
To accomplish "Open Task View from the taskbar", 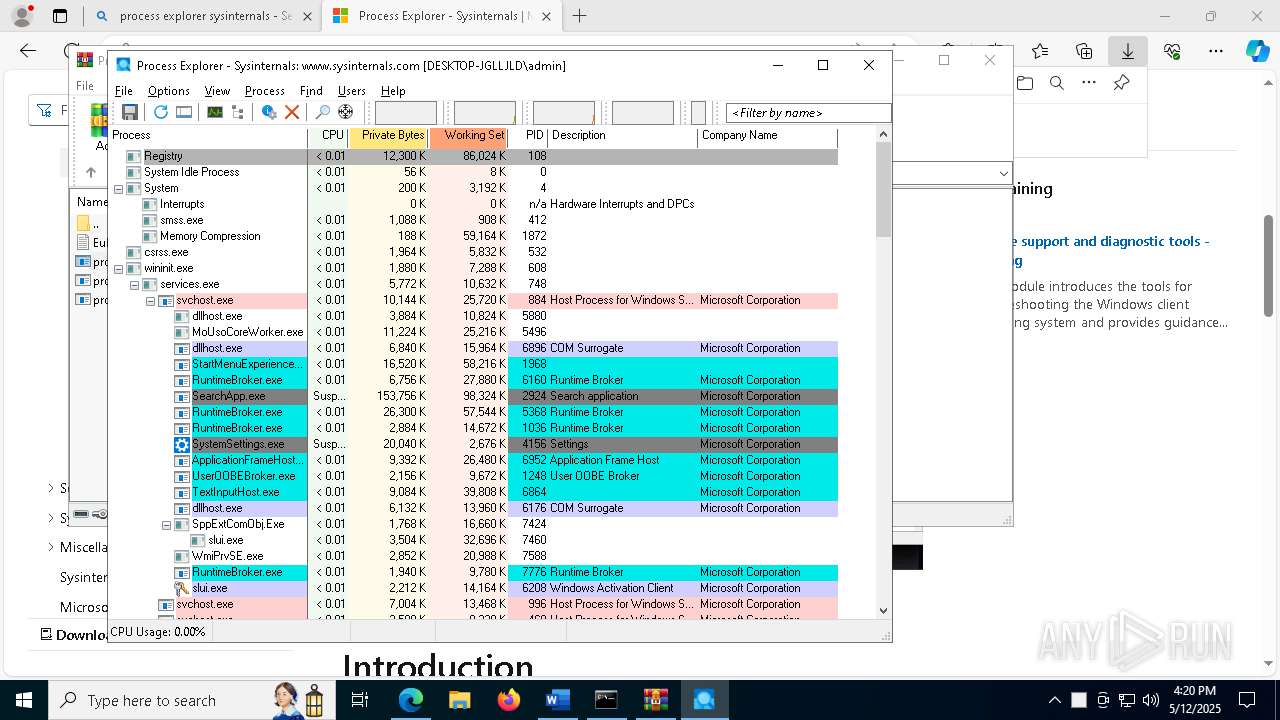I will click(361, 700).
